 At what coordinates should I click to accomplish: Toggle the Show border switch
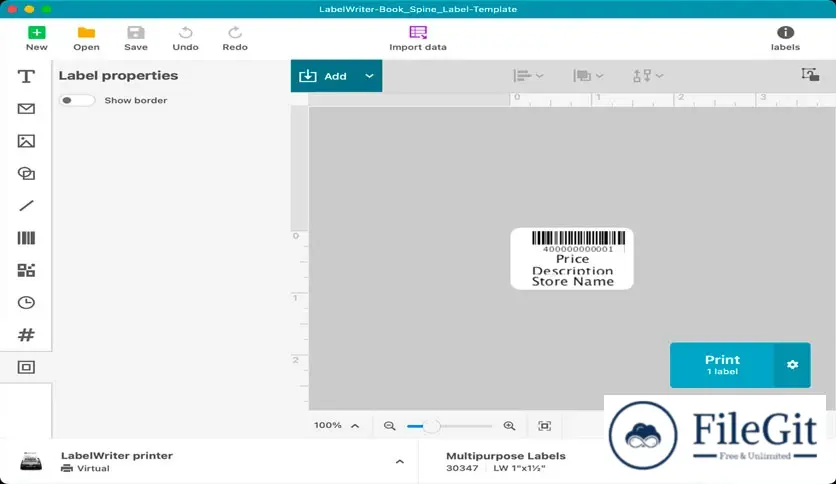click(x=77, y=100)
